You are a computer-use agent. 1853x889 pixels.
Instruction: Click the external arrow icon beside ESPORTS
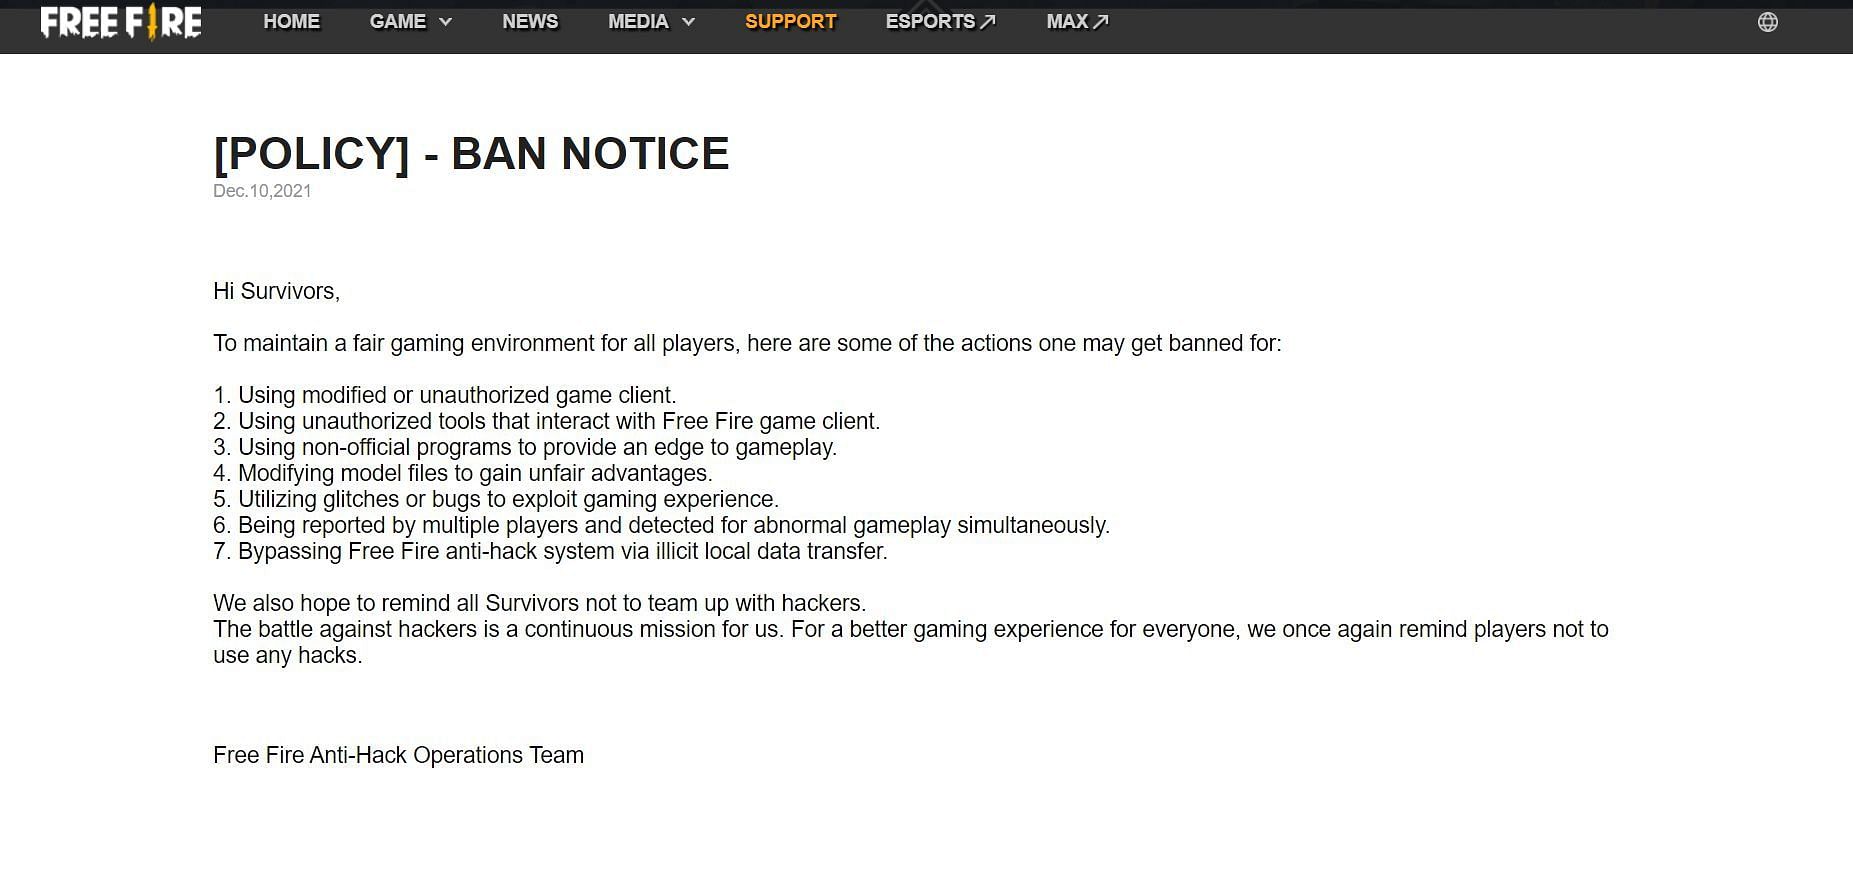point(988,22)
